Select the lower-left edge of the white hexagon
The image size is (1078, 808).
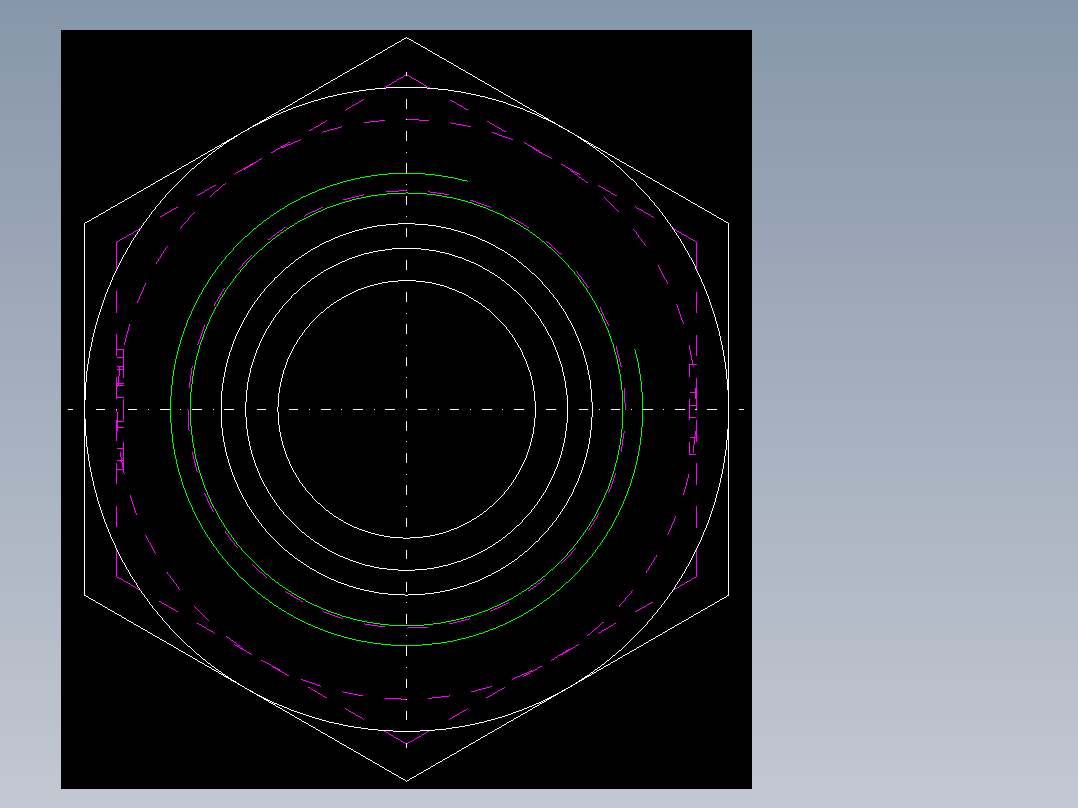[x=245, y=688]
